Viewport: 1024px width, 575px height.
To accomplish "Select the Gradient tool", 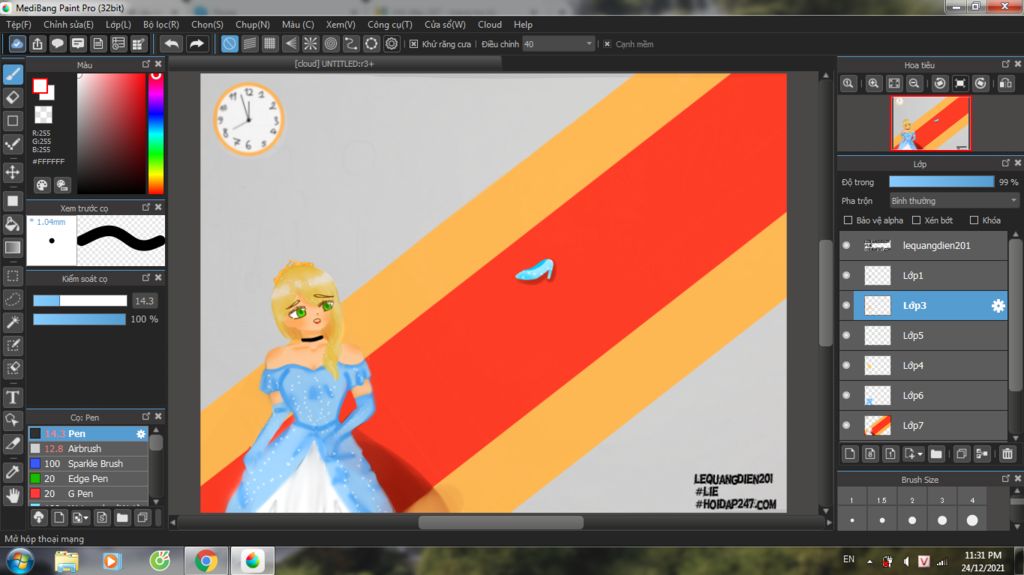I will click(12, 248).
